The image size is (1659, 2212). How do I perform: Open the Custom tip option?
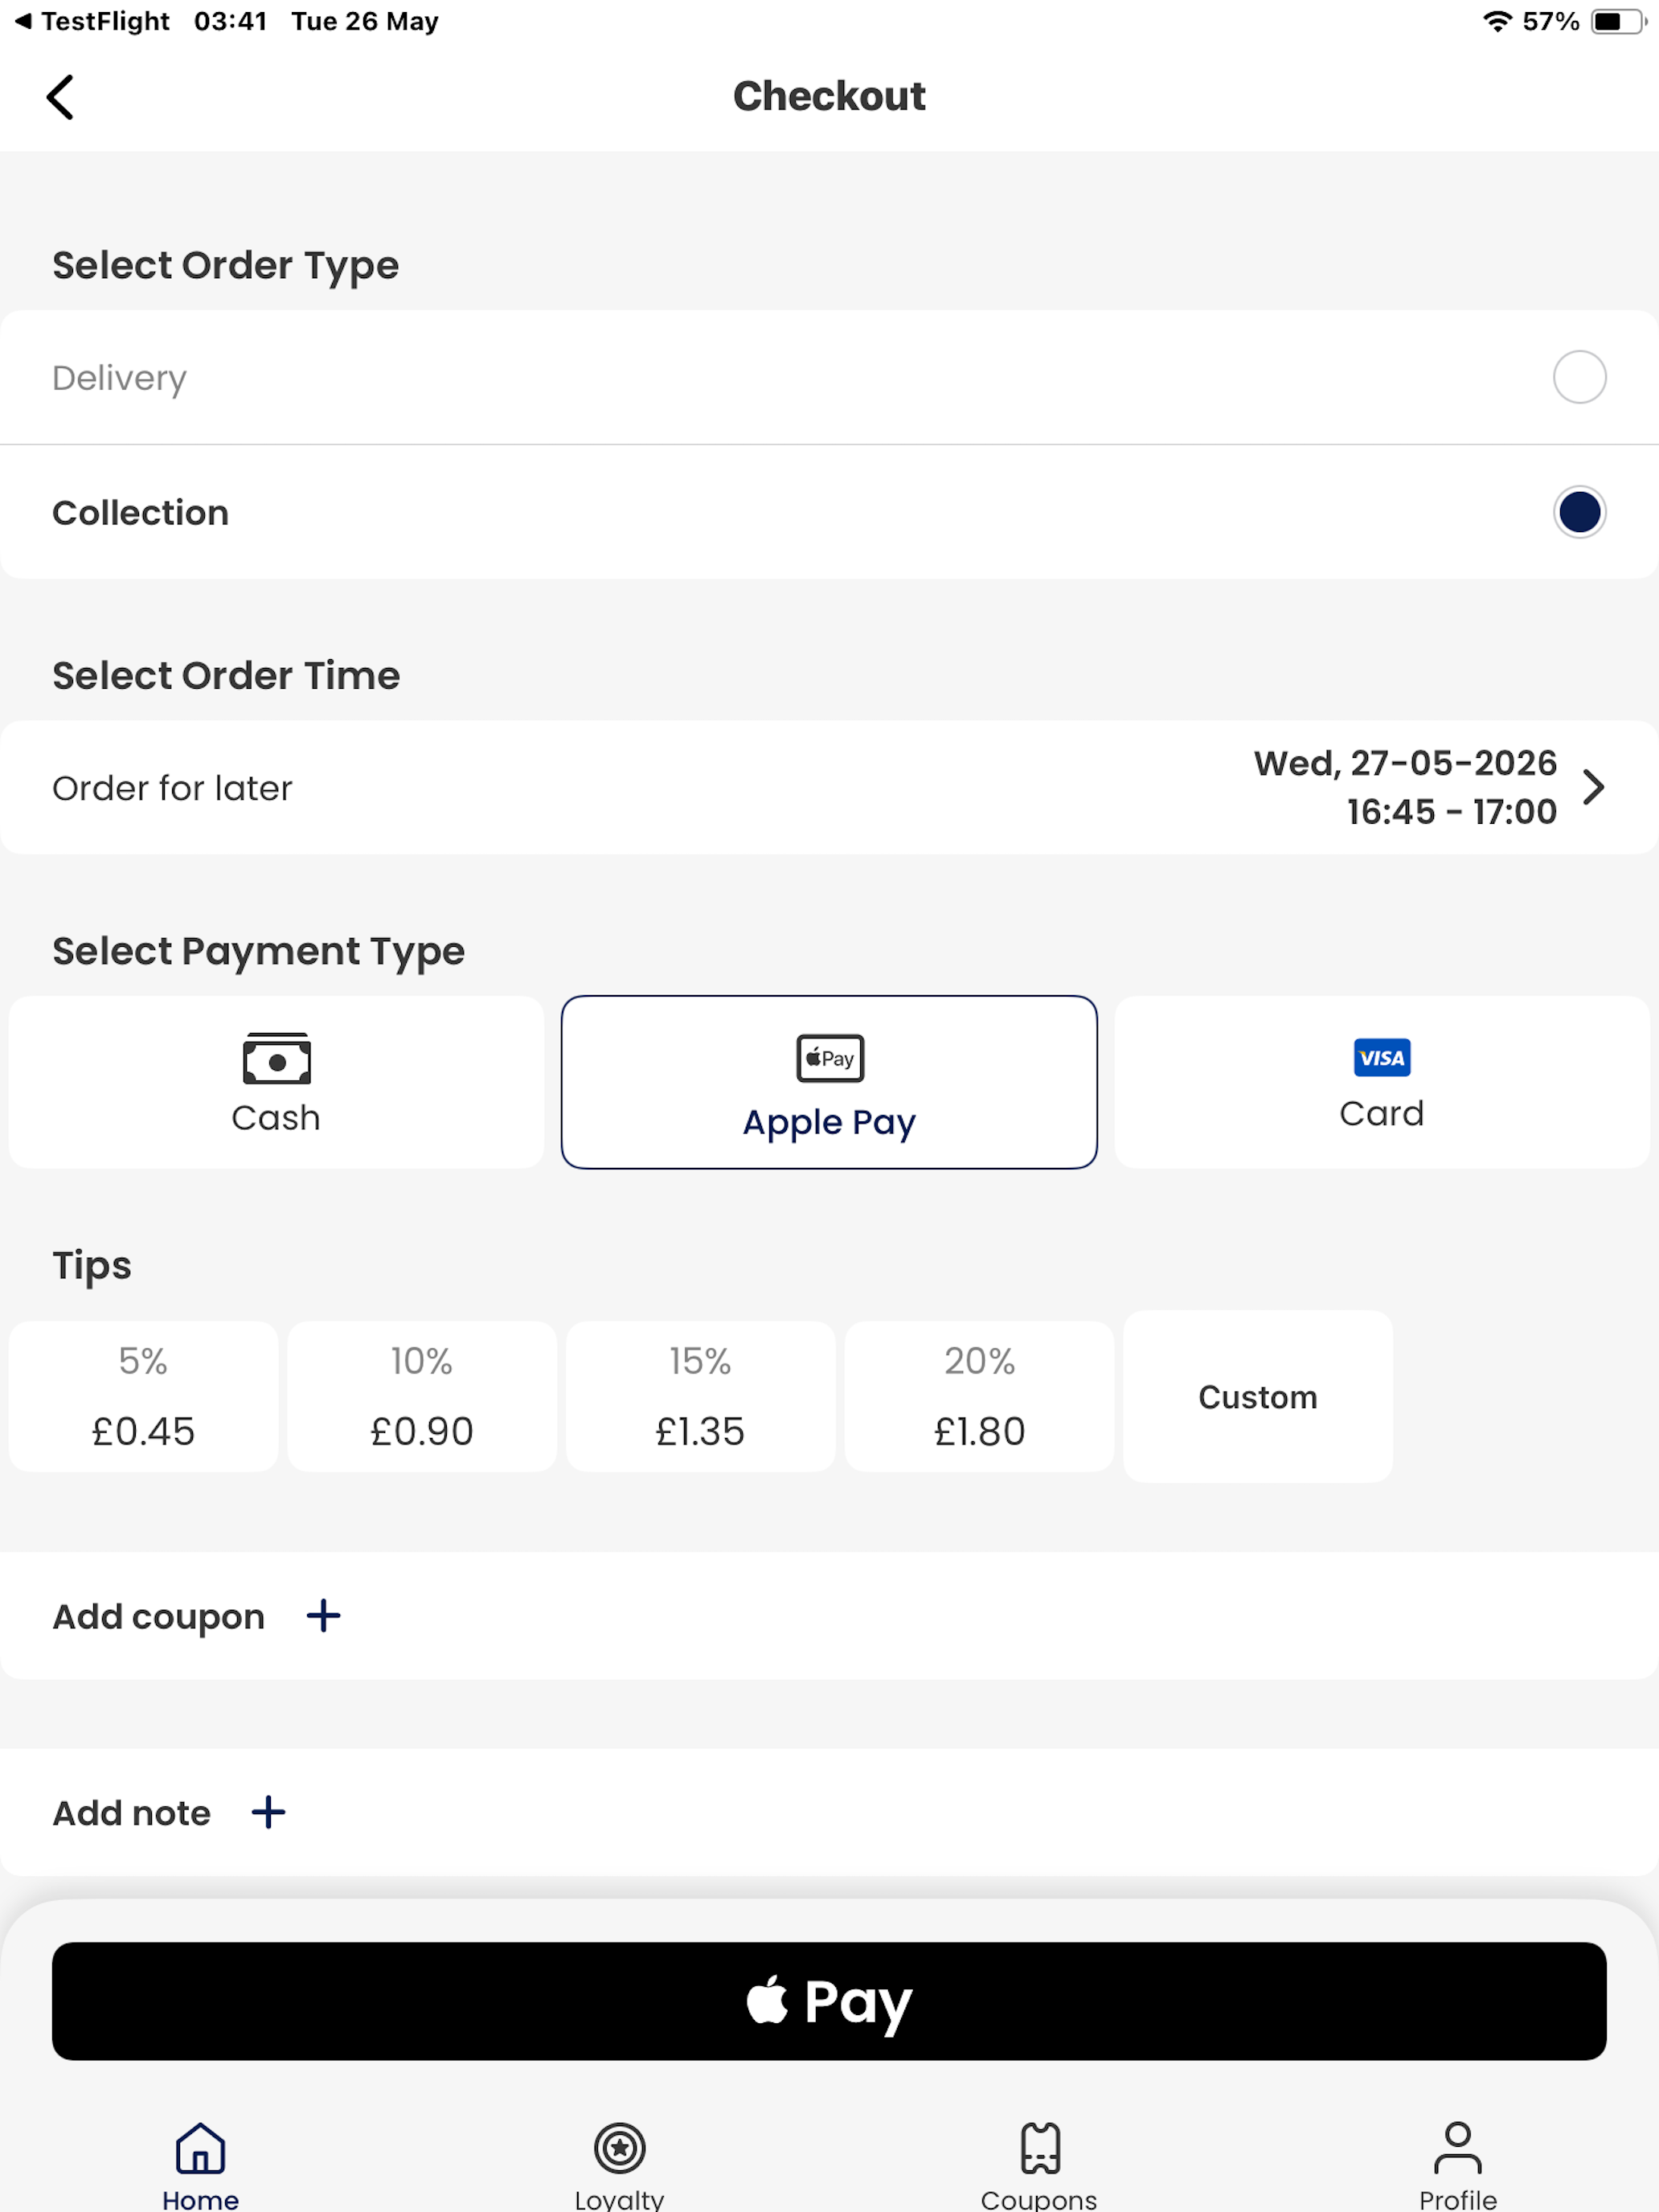[x=1258, y=1396]
